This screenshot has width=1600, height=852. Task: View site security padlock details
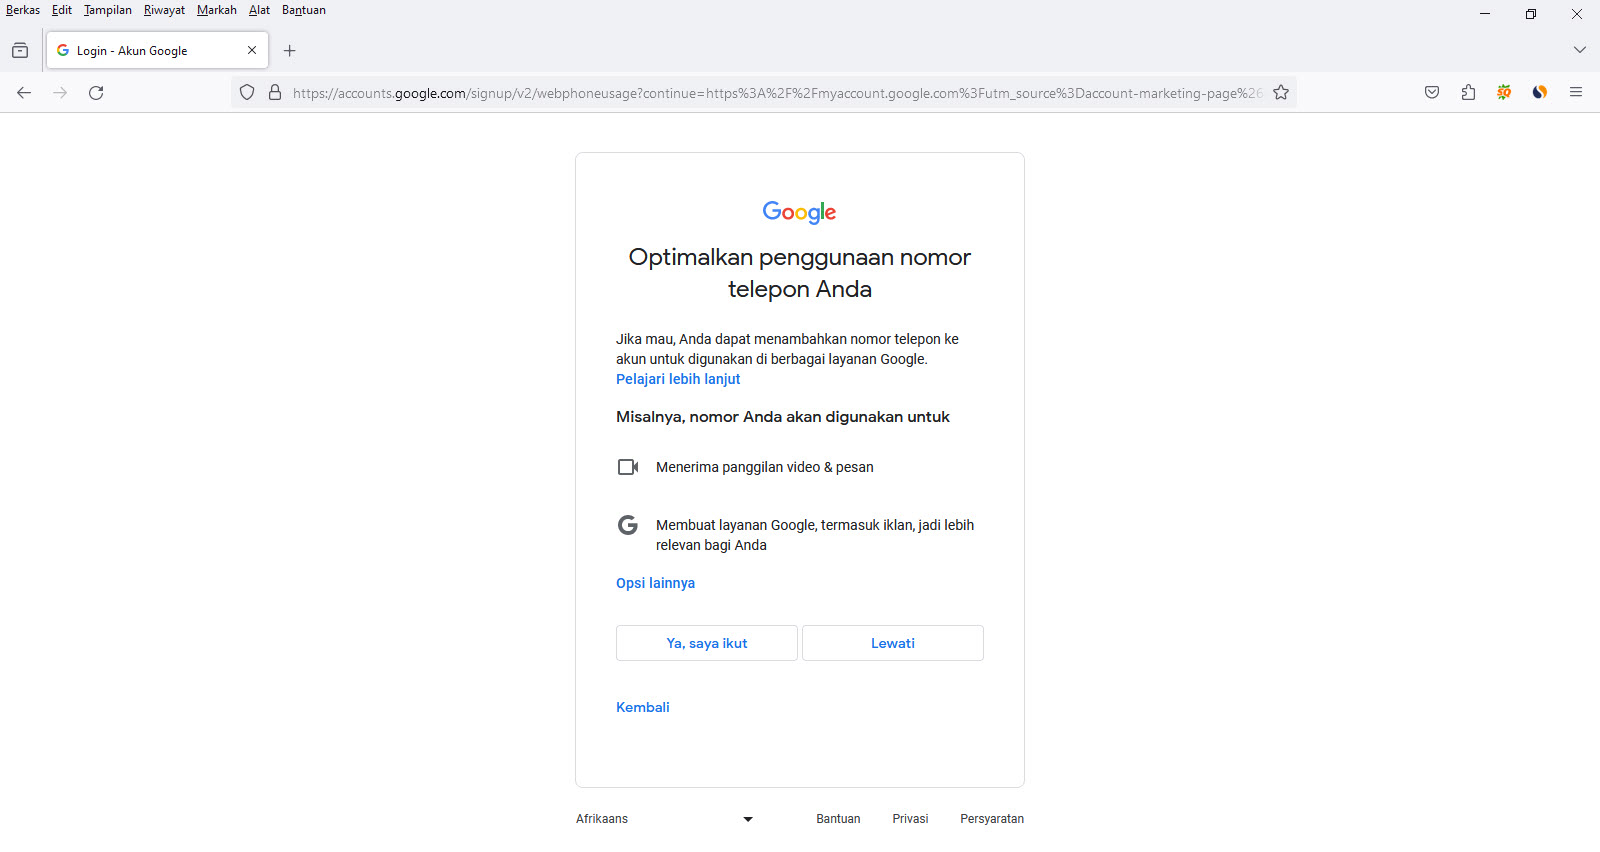point(275,93)
